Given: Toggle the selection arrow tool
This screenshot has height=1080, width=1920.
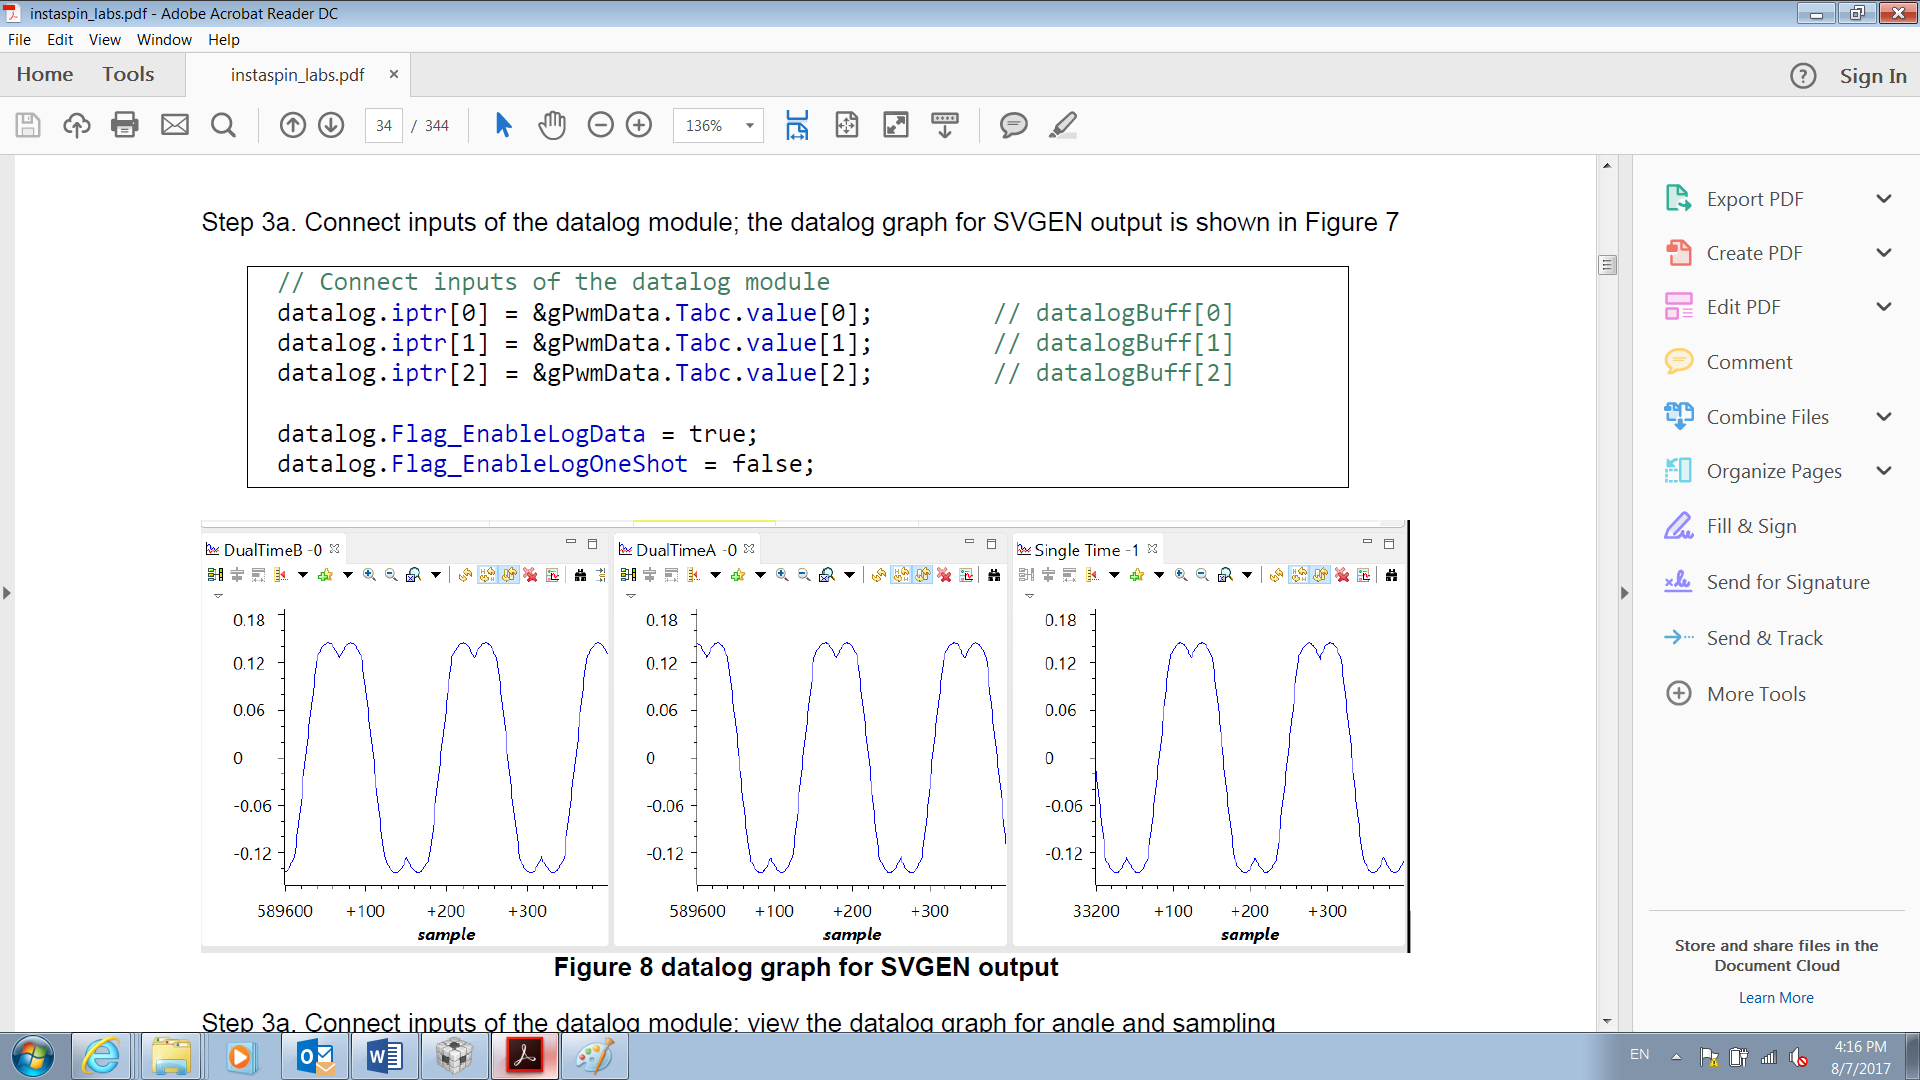Looking at the screenshot, I should pos(503,125).
